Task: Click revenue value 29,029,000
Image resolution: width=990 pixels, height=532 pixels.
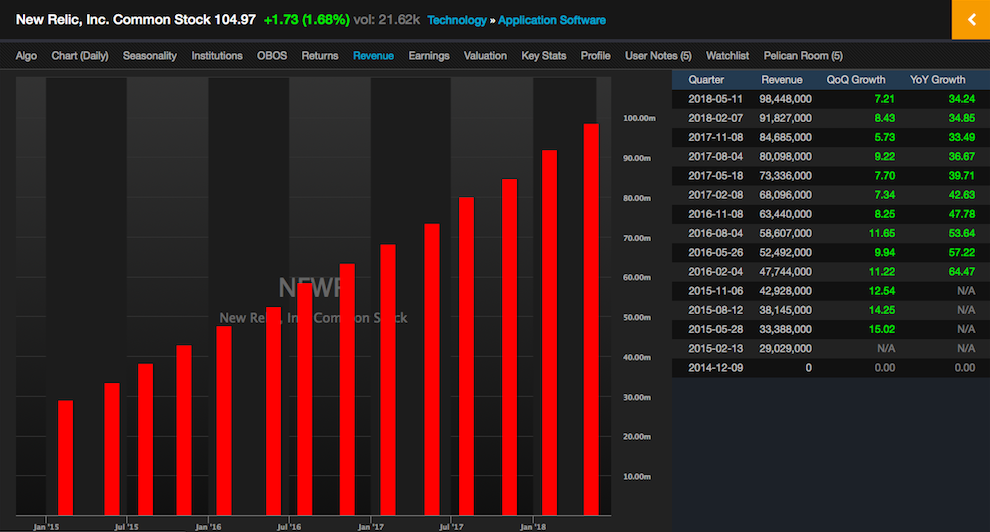Action: [x=785, y=348]
